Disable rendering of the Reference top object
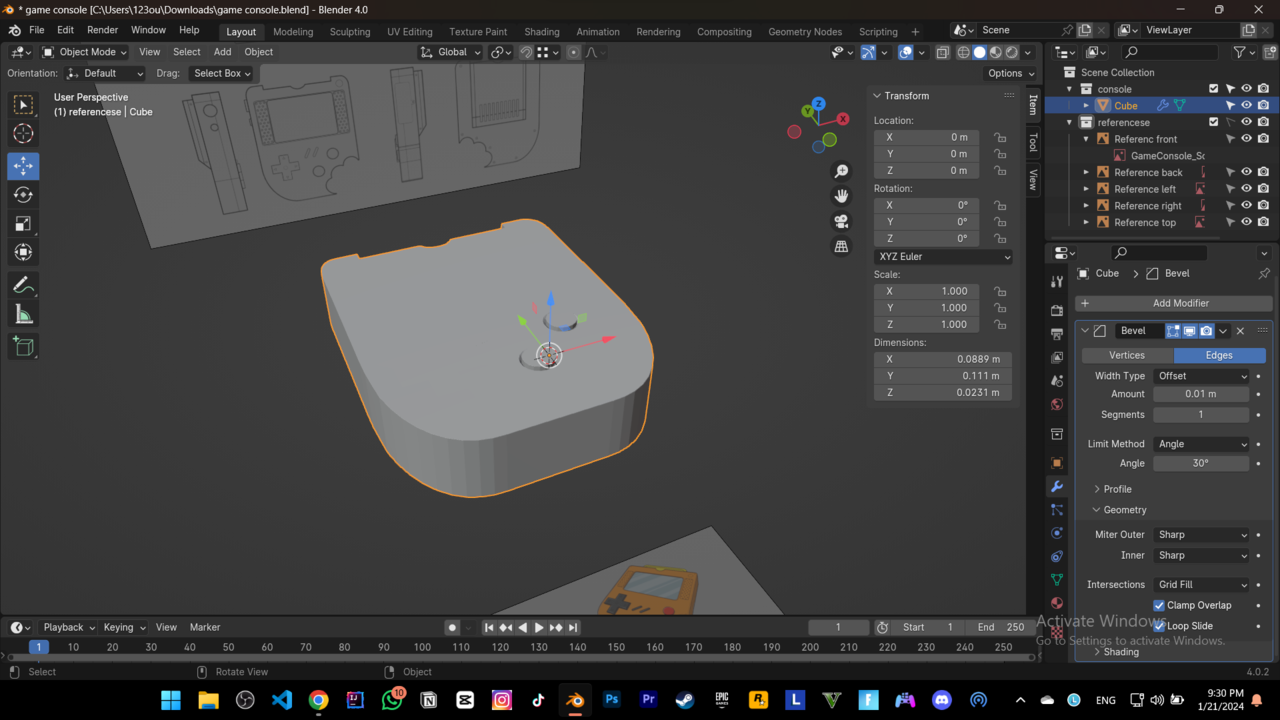This screenshot has width=1280, height=720. click(x=1264, y=222)
